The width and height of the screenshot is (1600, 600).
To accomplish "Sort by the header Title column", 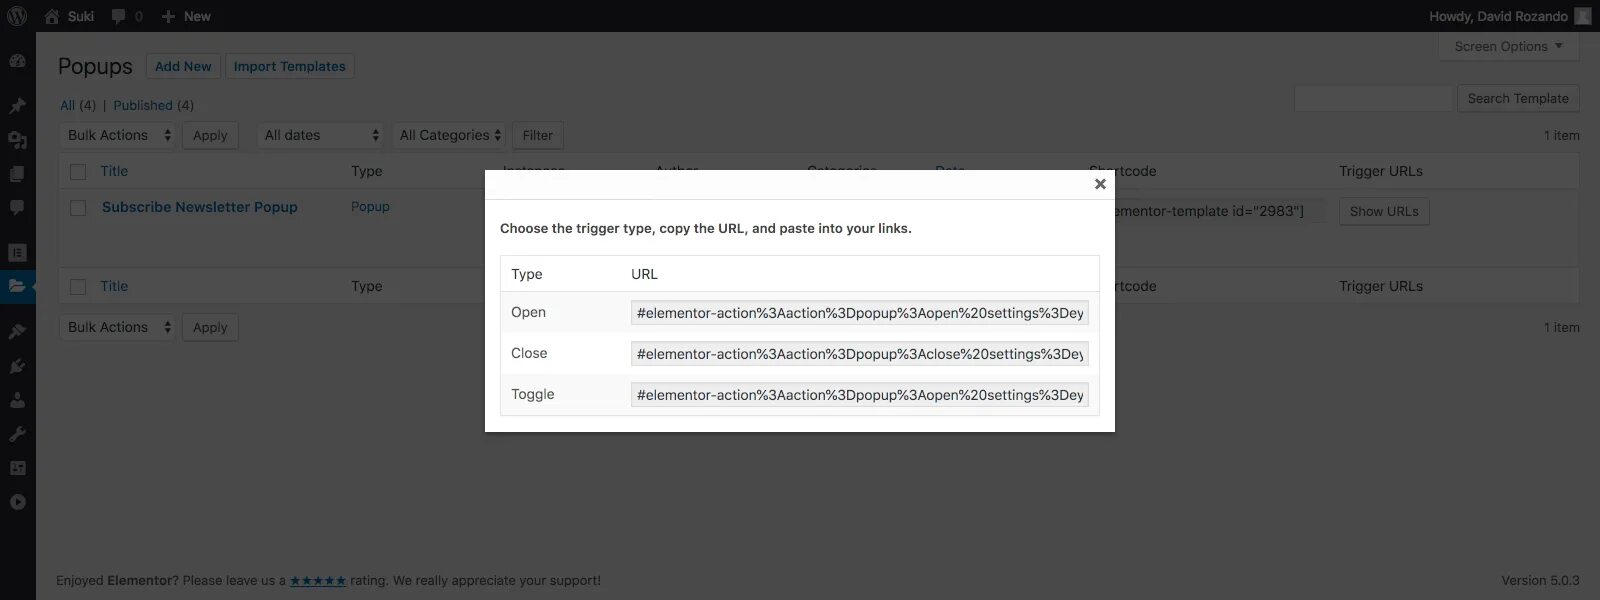I will tap(114, 171).
